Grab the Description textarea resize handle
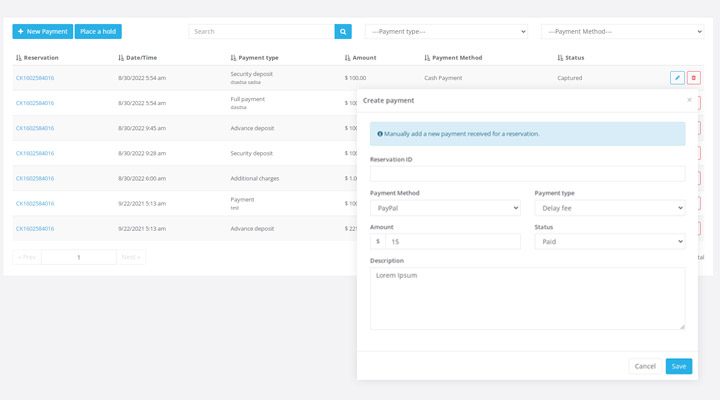 pyautogui.click(x=682, y=327)
